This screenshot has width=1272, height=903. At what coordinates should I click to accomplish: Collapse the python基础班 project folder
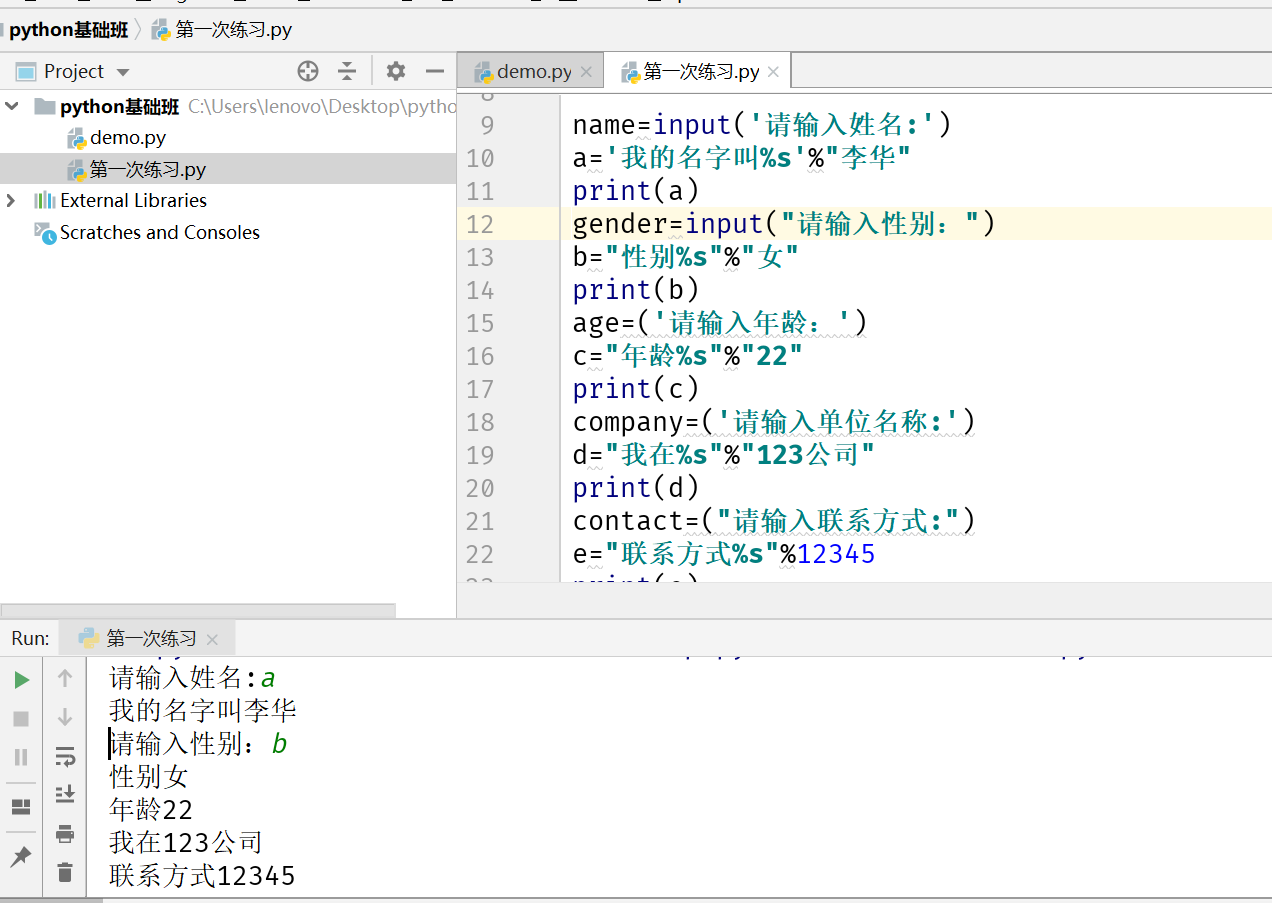coord(12,106)
